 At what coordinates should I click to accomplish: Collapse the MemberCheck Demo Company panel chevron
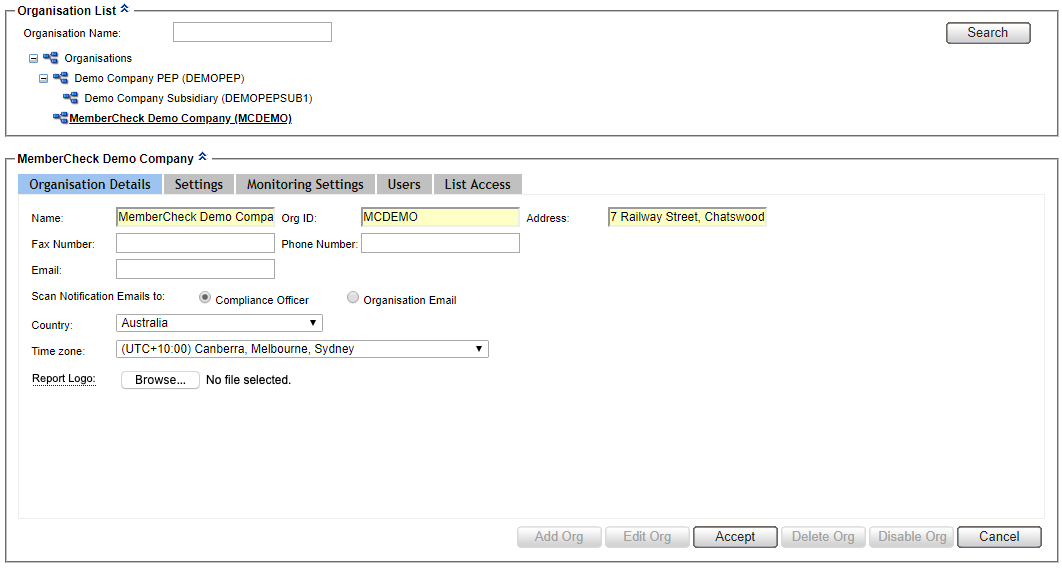(x=202, y=158)
